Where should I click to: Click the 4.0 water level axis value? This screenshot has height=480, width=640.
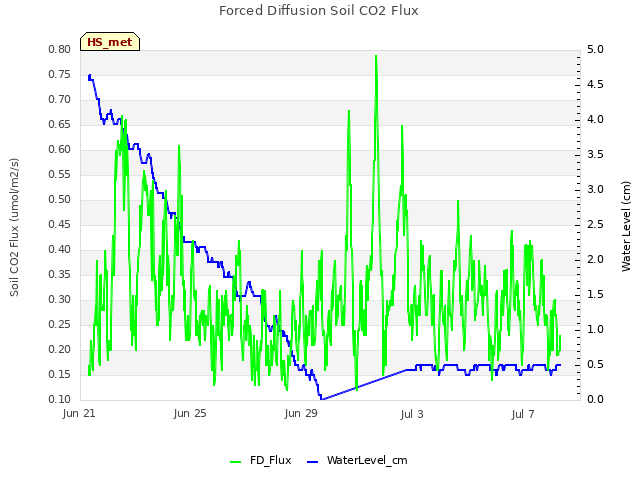pyautogui.click(x=595, y=119)
